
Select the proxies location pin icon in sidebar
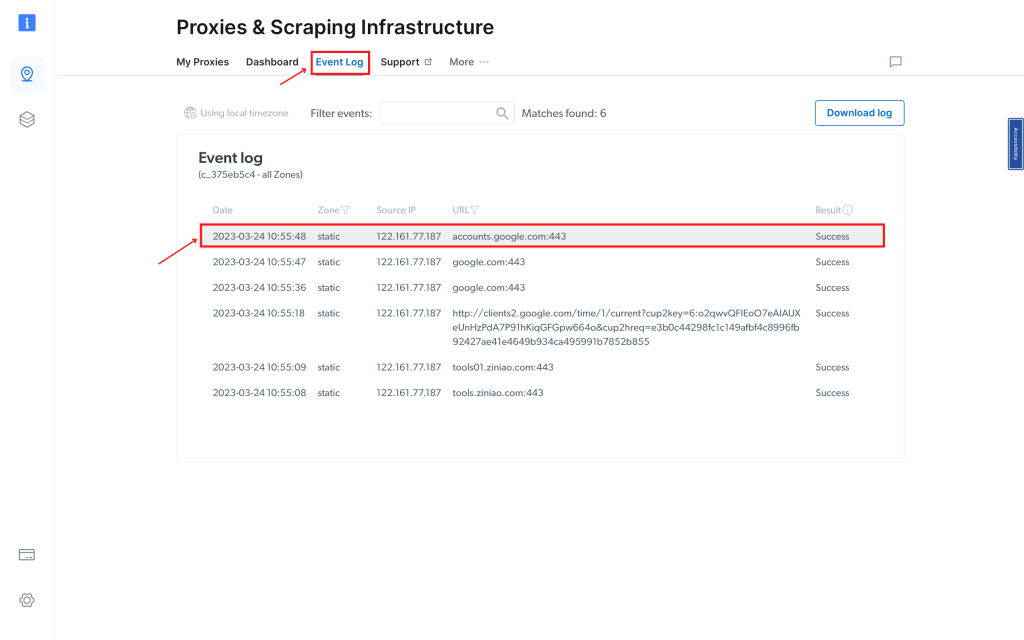pos(27,73)
